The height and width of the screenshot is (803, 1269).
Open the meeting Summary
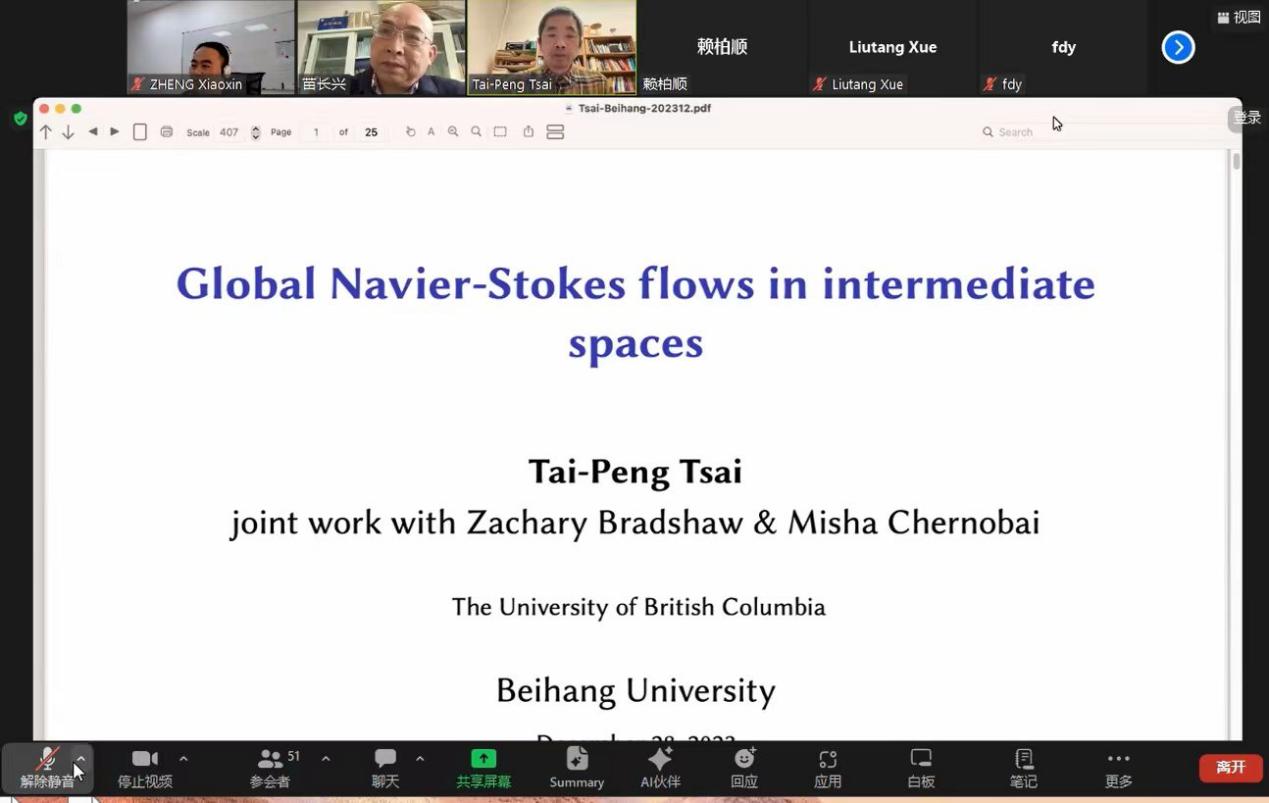coord(576,767)
